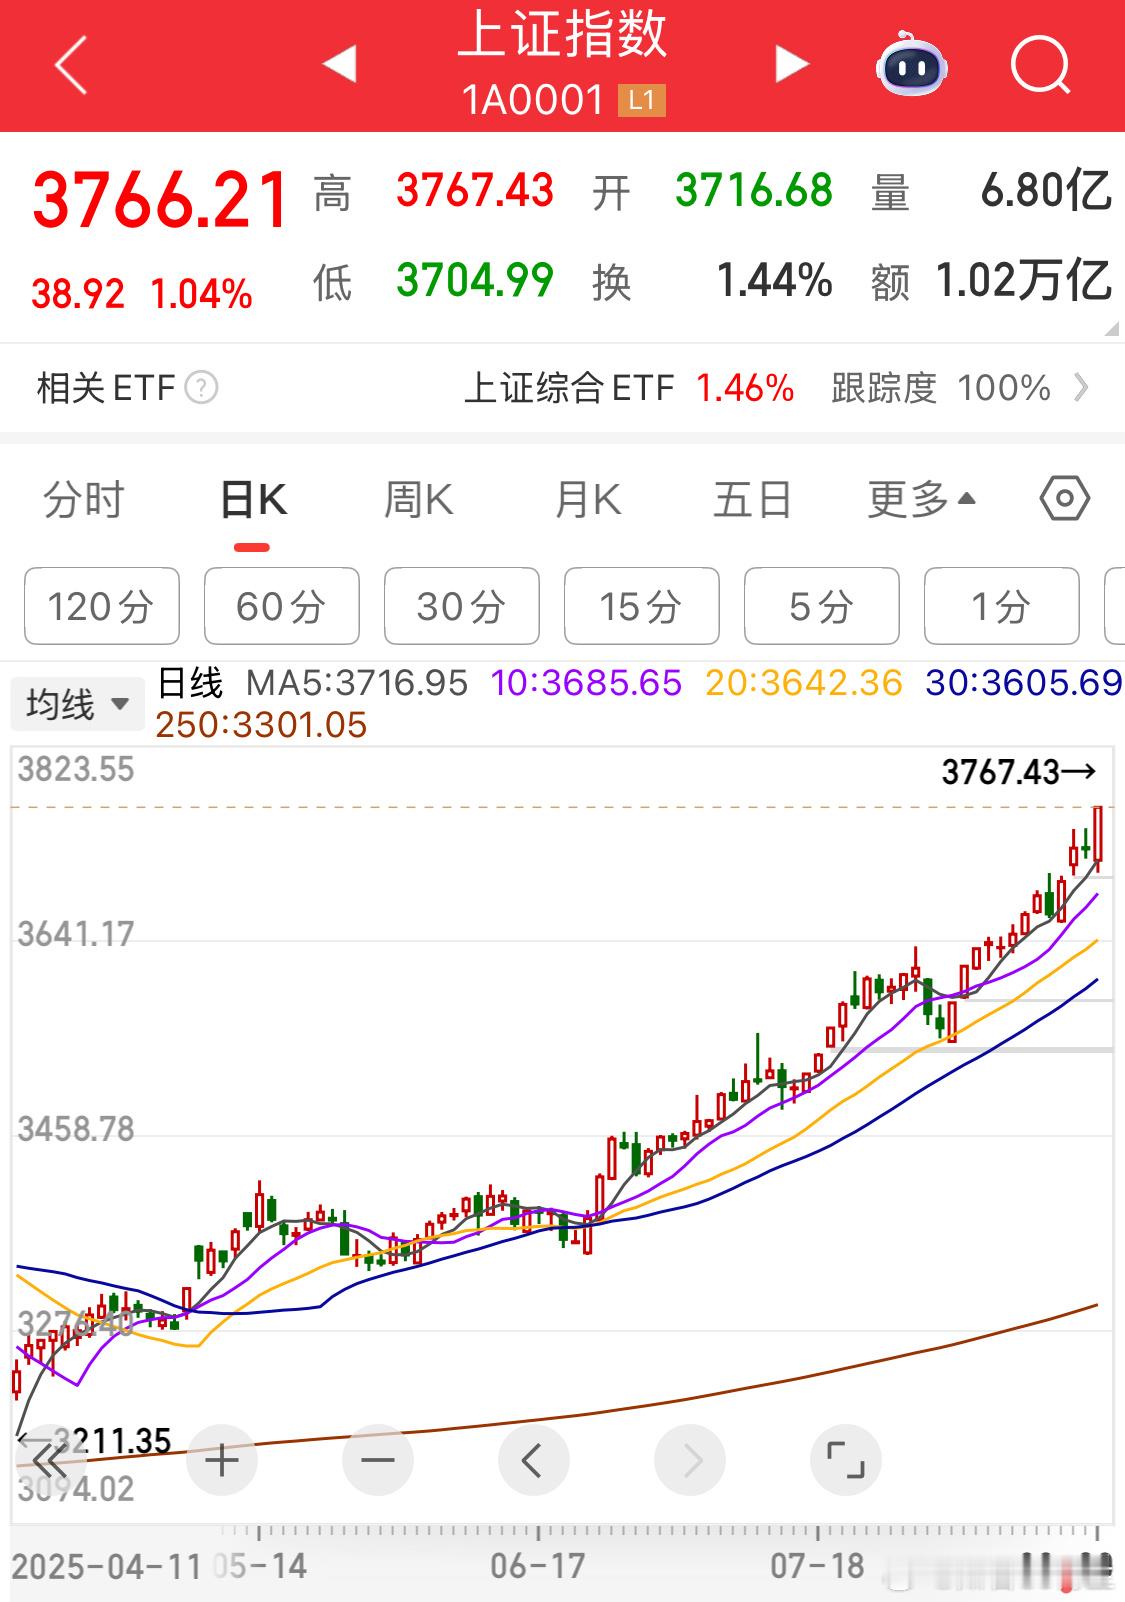This screenshot has height=1602, width=1125.
Task: Tap the amount value 1.02万亿
Action: 1024,280
